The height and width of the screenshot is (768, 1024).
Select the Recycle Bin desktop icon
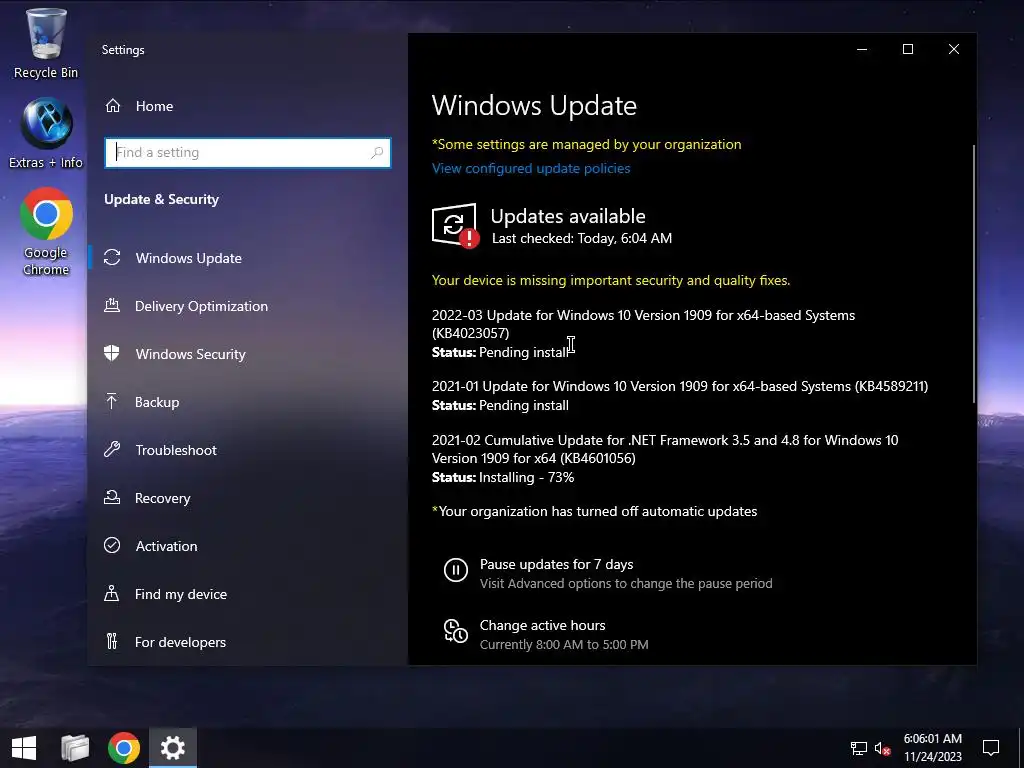click(46, 44)
